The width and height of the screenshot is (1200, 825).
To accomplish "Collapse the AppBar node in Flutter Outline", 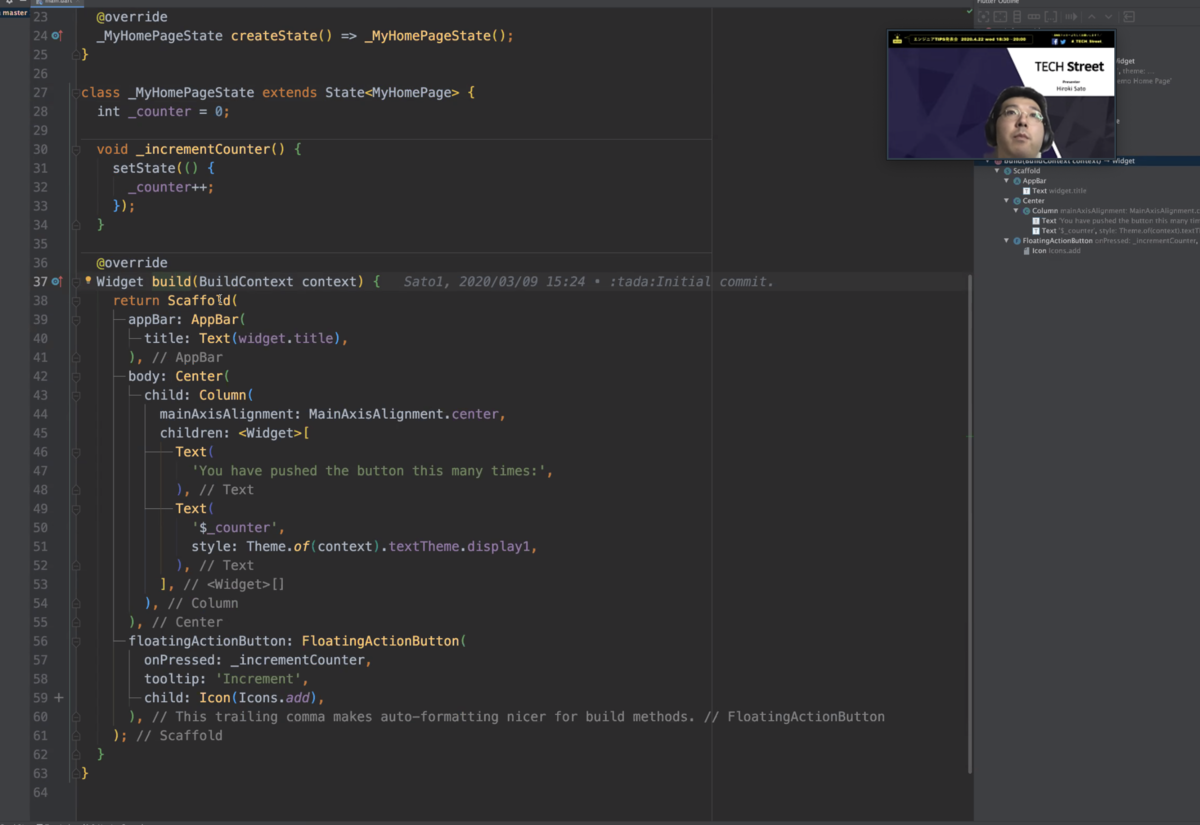I will point(1006,181).
